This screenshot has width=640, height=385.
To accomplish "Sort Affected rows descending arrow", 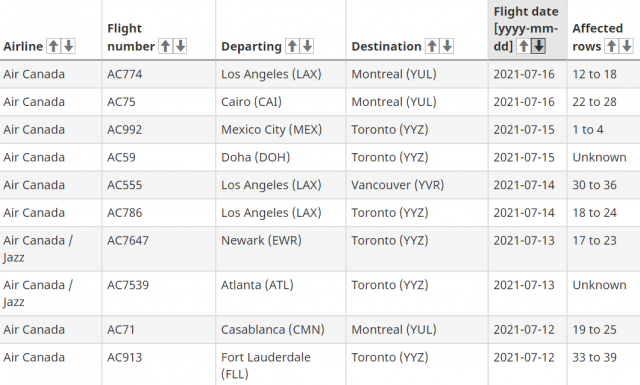I will click(627, 46).
